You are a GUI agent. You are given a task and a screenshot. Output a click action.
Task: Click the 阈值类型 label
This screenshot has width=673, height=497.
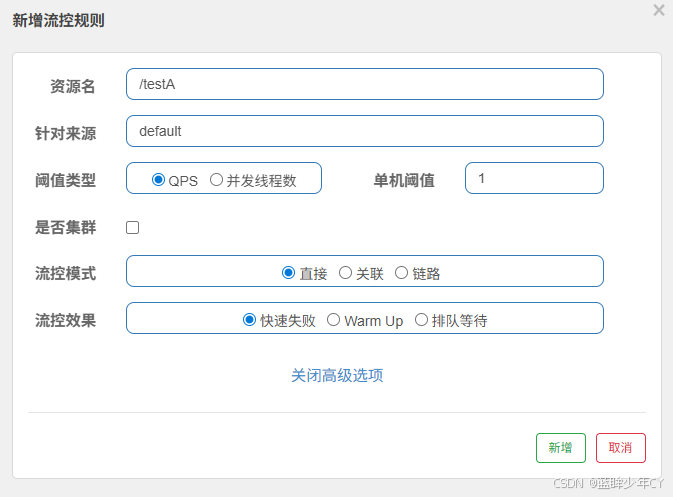click(x=65, y=180)
